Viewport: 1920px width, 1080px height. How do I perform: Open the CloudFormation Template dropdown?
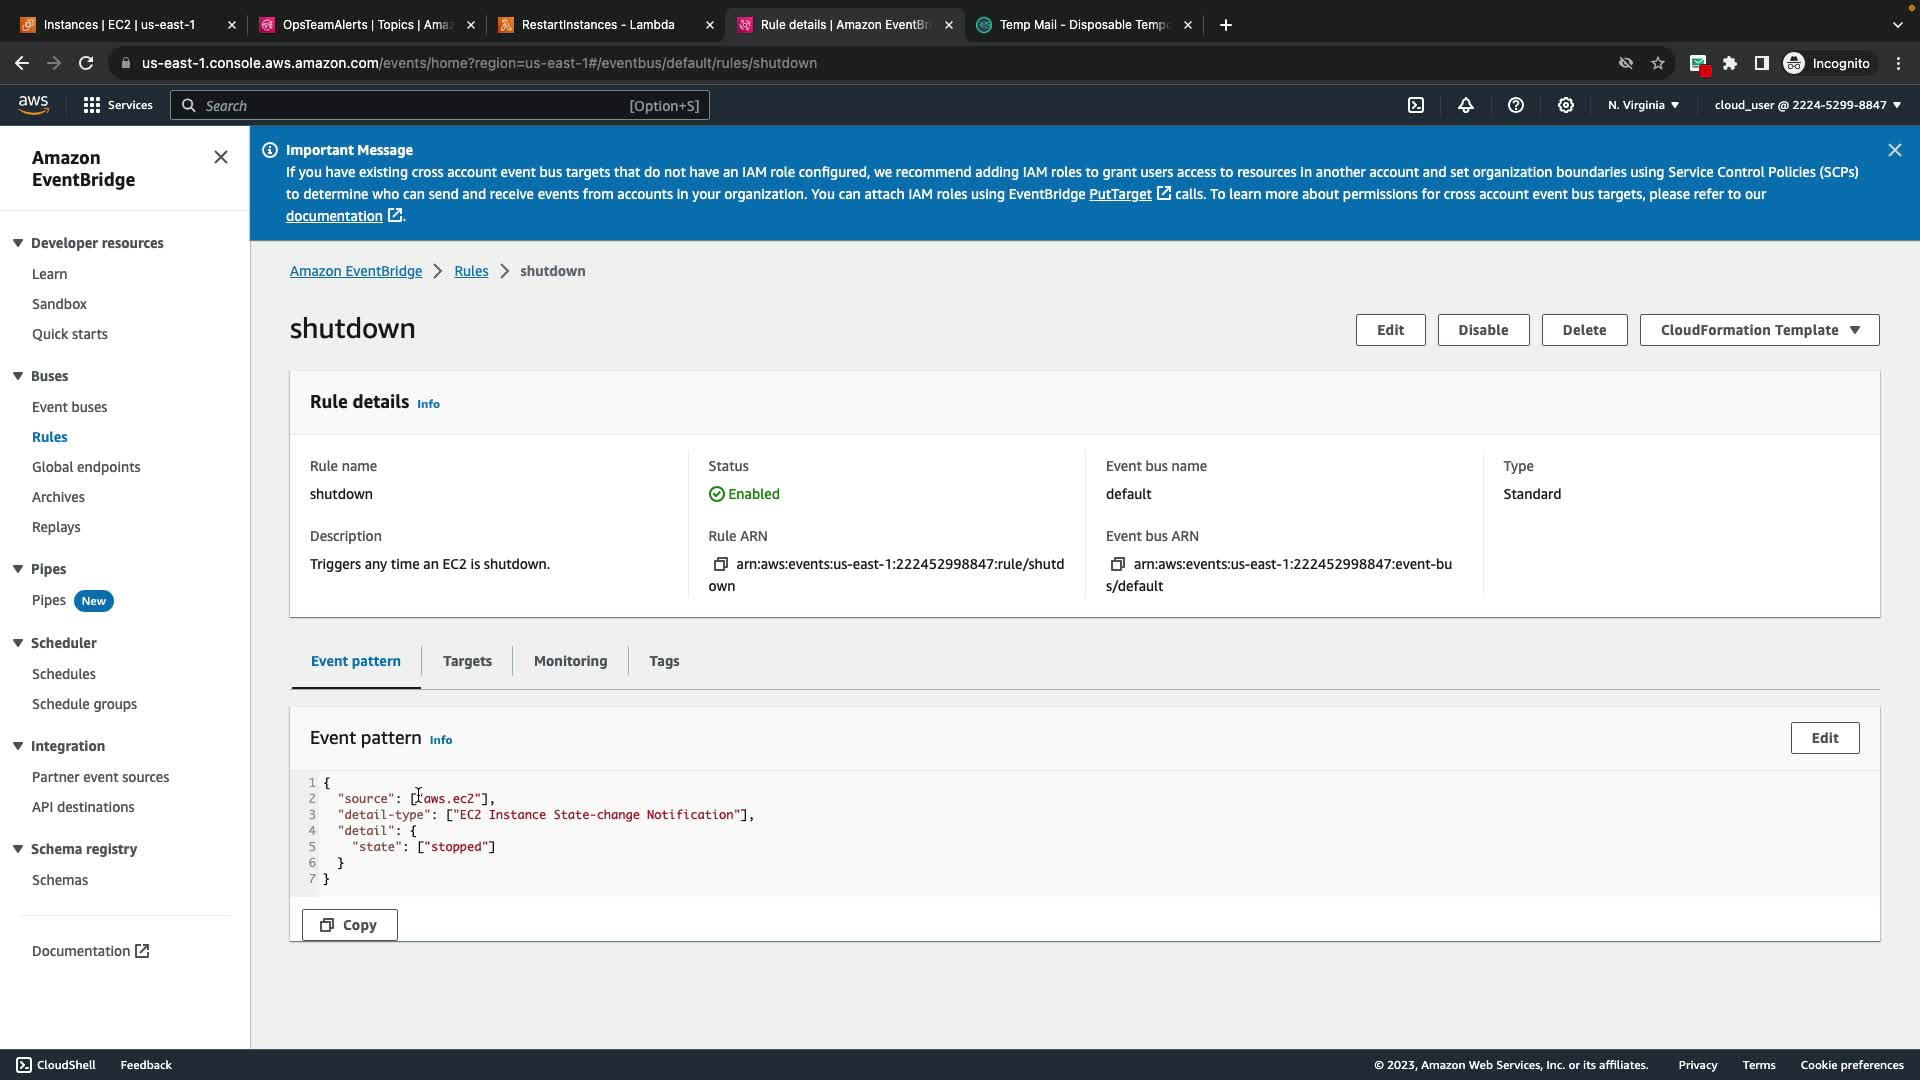tap(1759, 330)
